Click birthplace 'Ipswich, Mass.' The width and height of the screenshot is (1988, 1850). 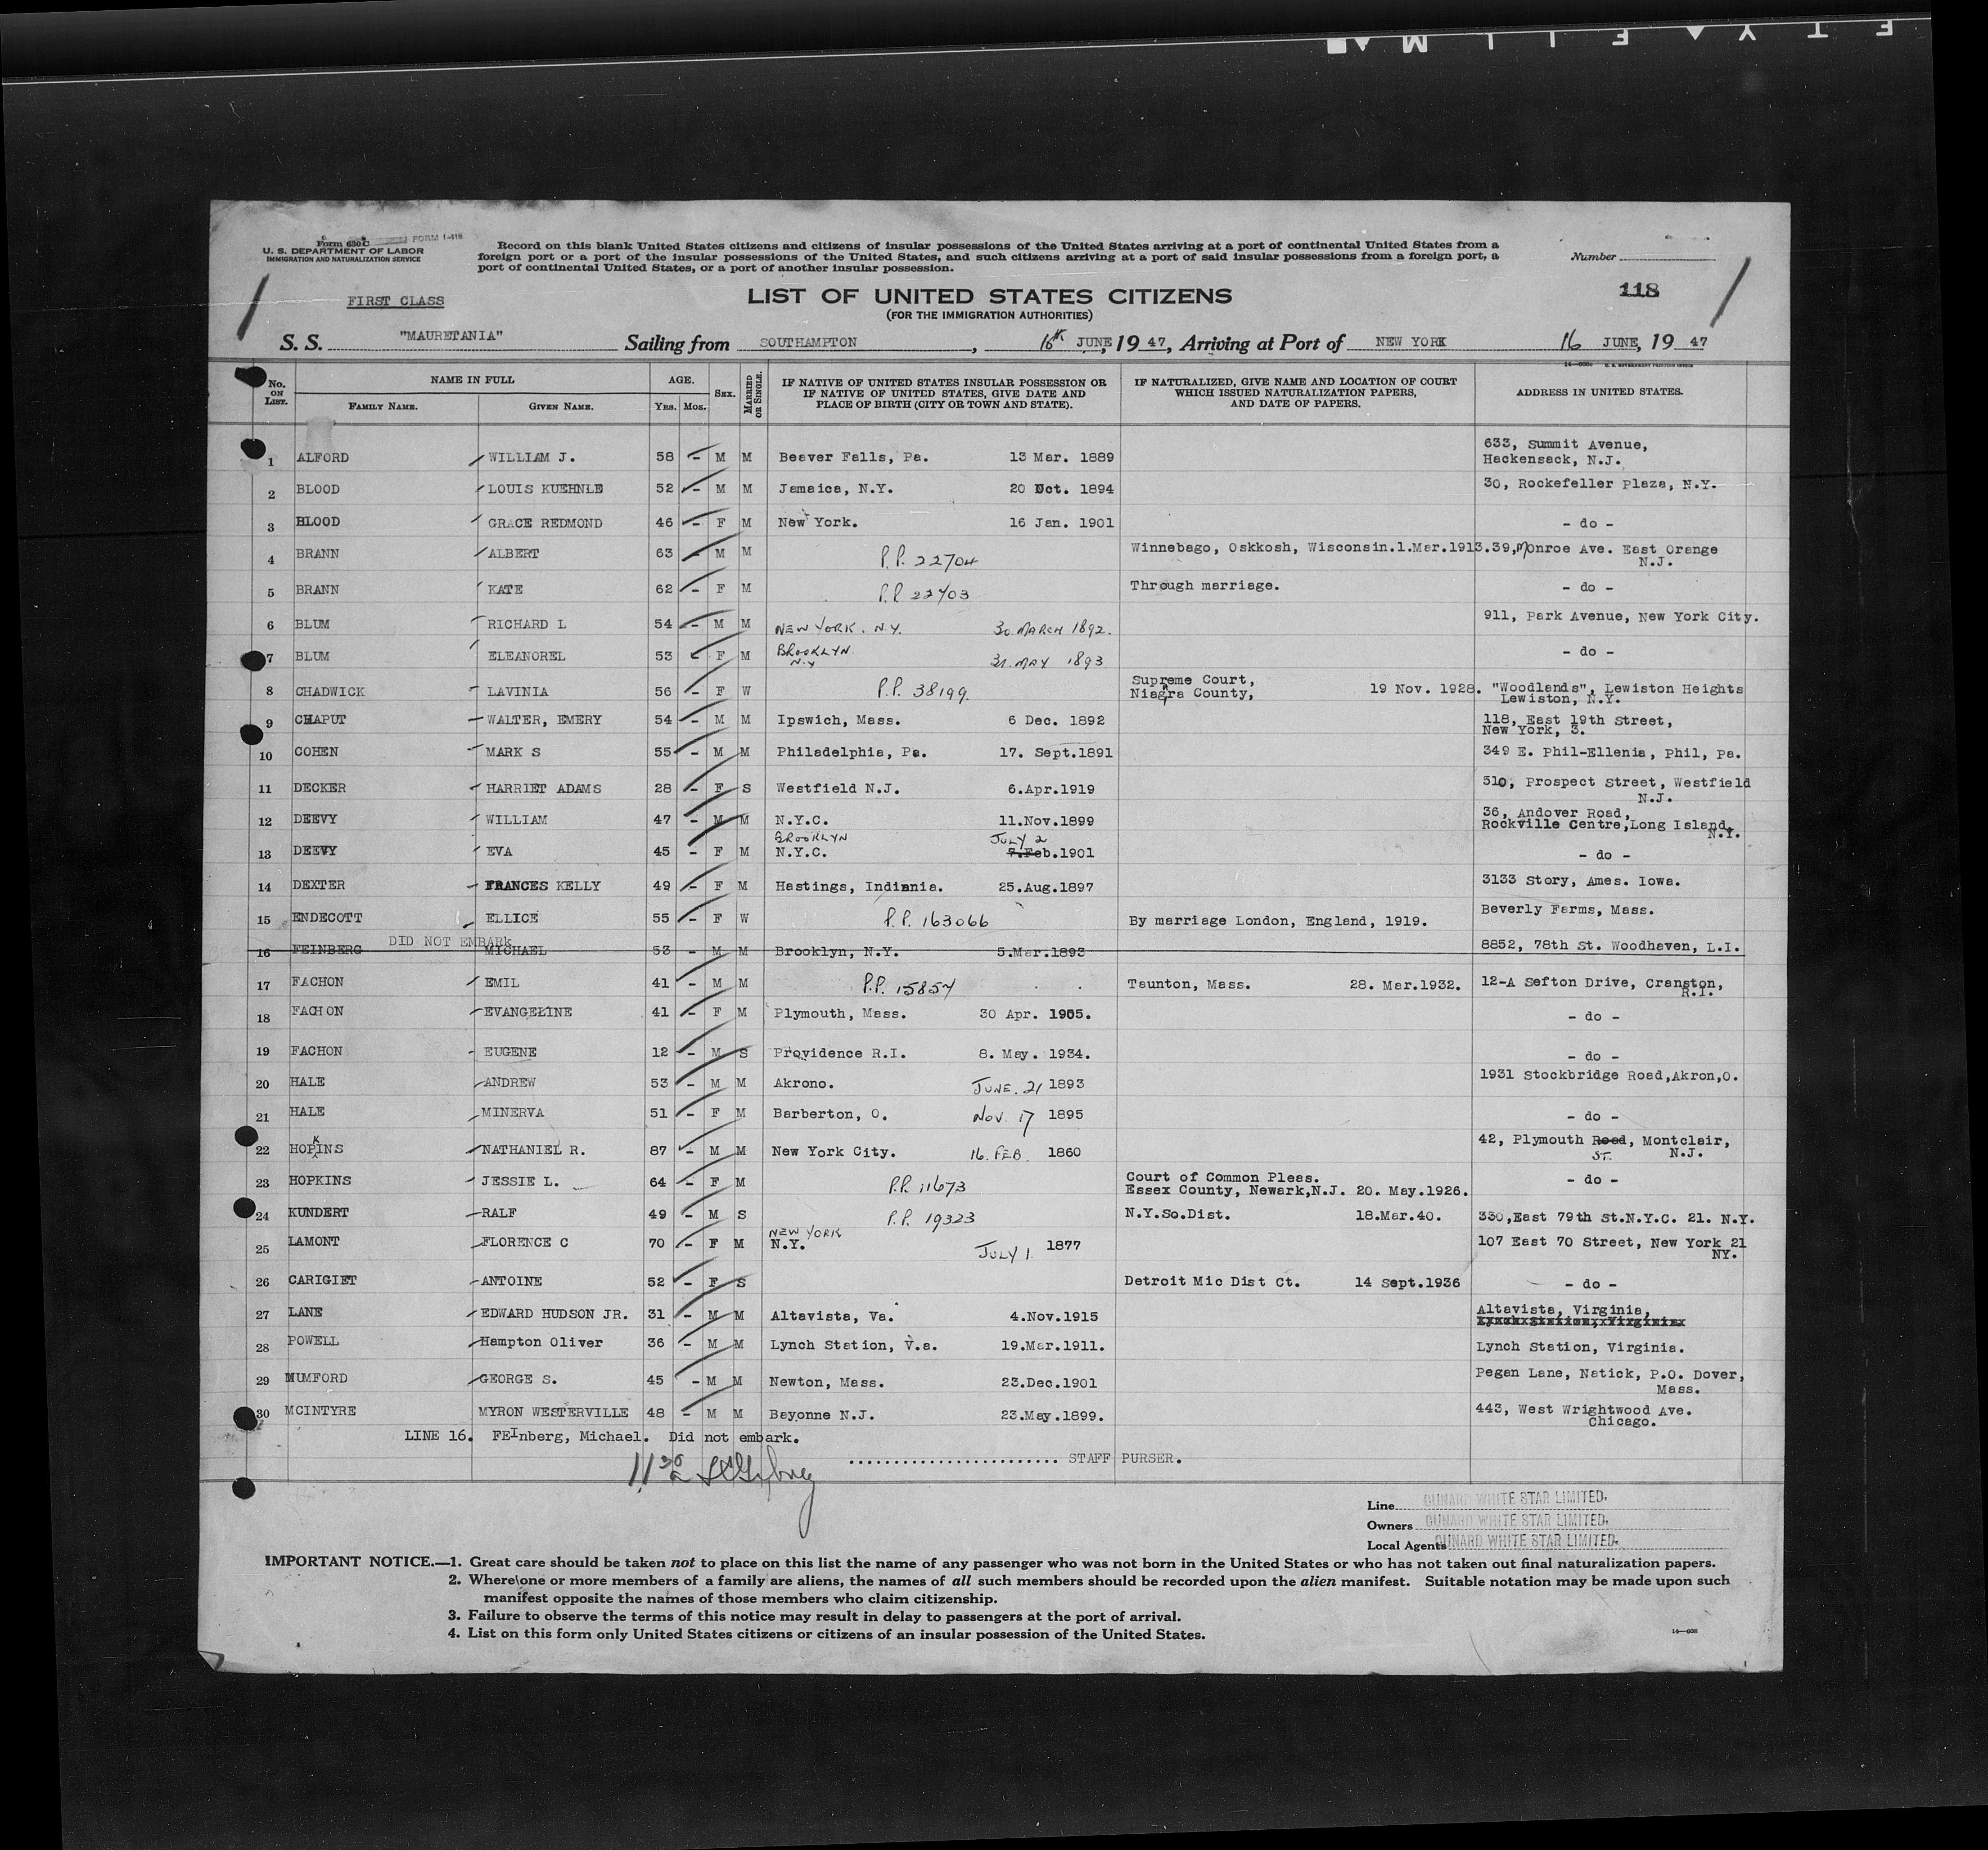coord(839,720)
